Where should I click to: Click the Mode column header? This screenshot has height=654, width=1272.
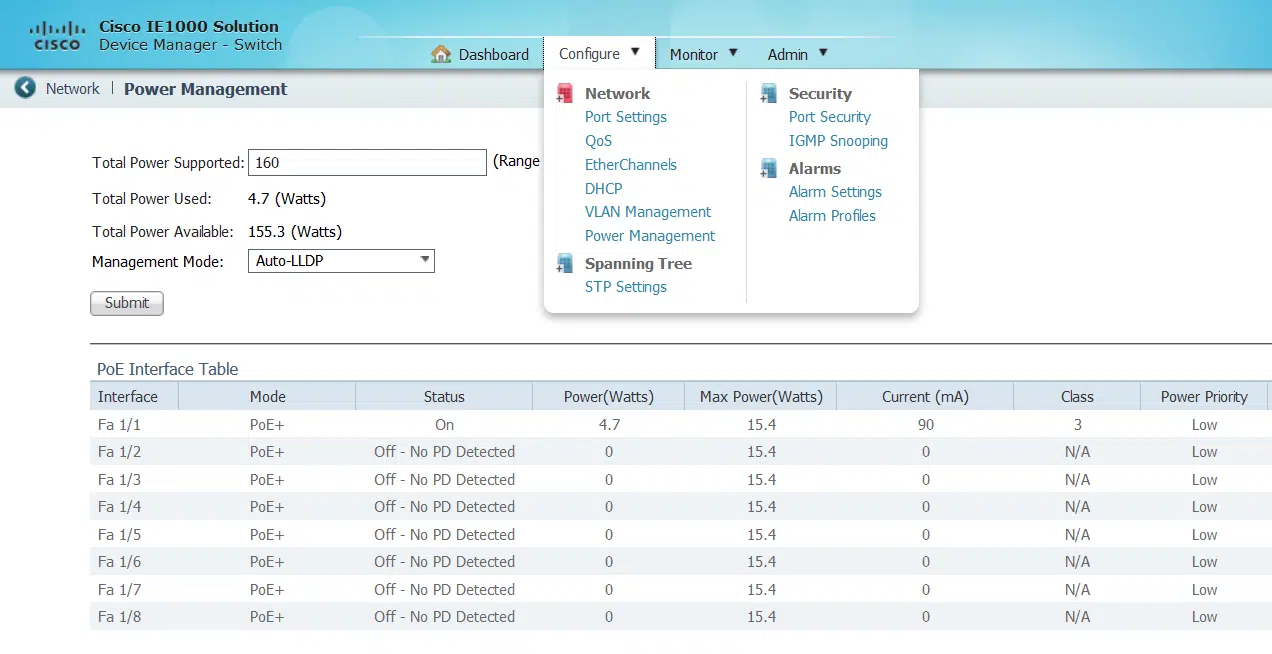pos(267,397)
